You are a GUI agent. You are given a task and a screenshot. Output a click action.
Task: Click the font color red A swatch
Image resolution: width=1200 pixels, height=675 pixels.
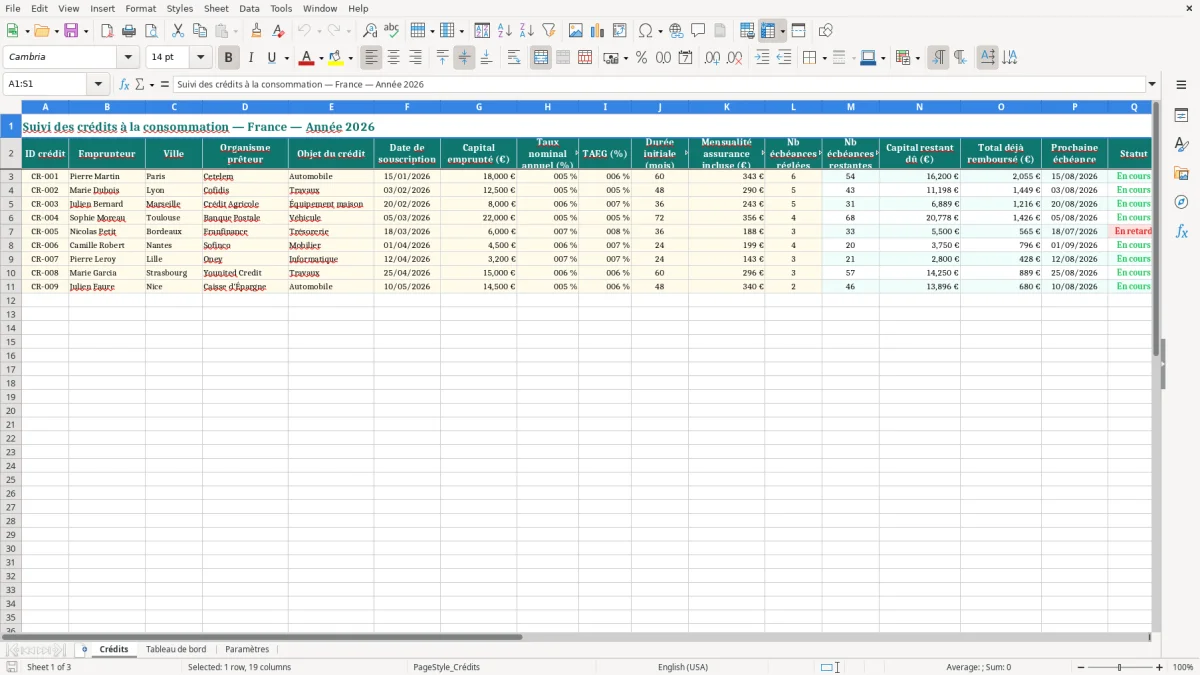pyautogui.click(x=307, y=58)
